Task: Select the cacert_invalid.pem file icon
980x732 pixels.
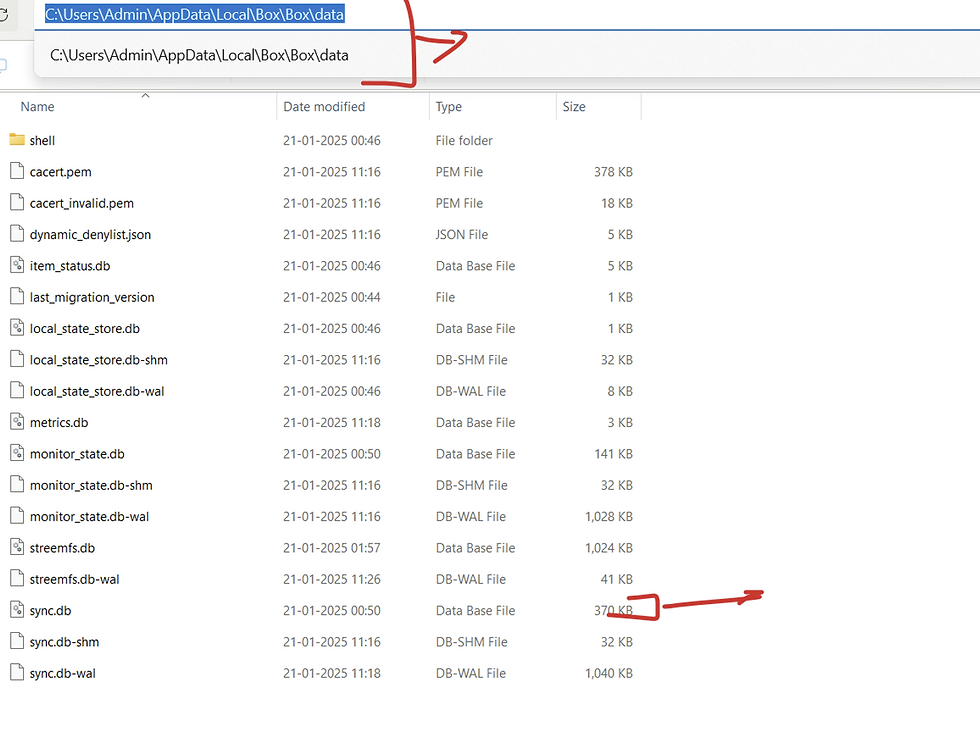Action: pos(17,203)
